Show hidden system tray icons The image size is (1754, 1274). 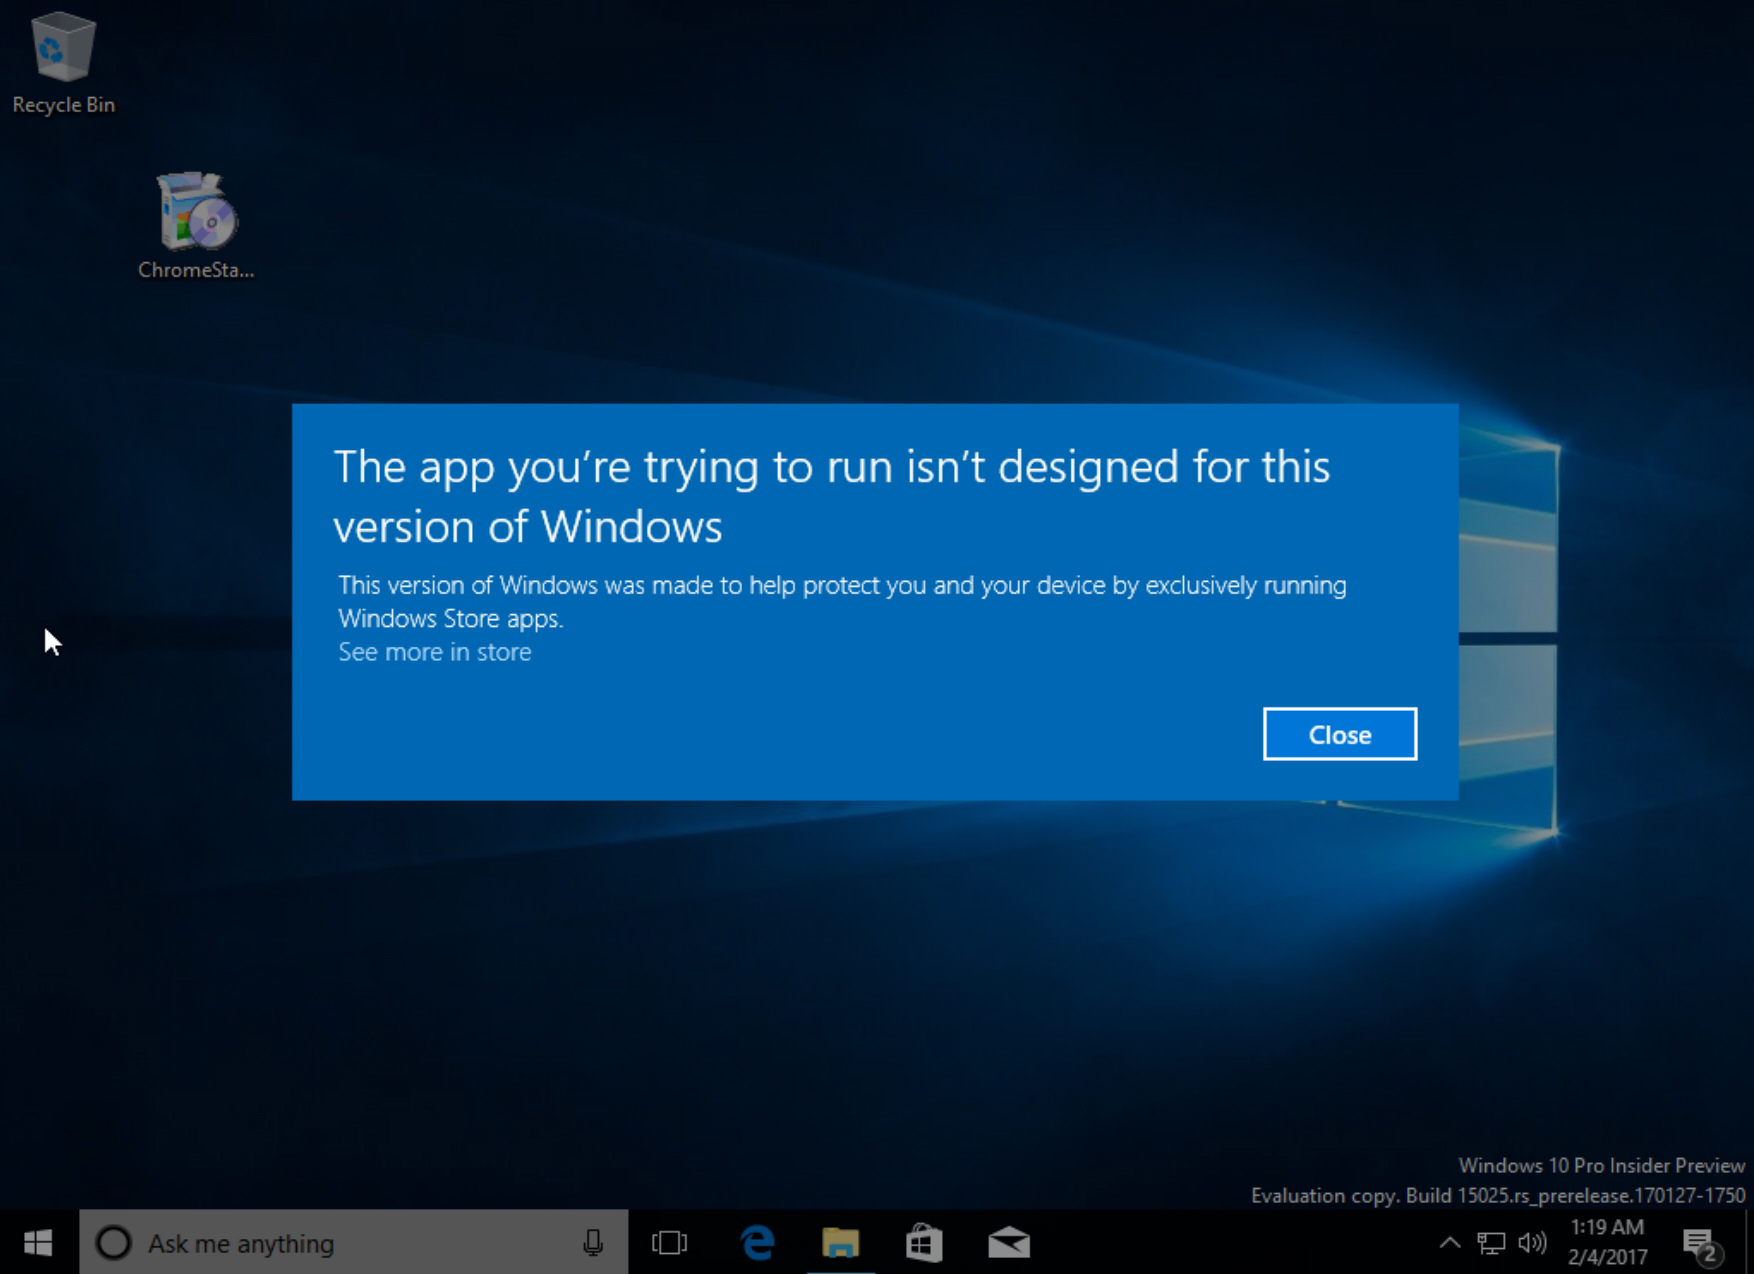coord(1449,1243)
